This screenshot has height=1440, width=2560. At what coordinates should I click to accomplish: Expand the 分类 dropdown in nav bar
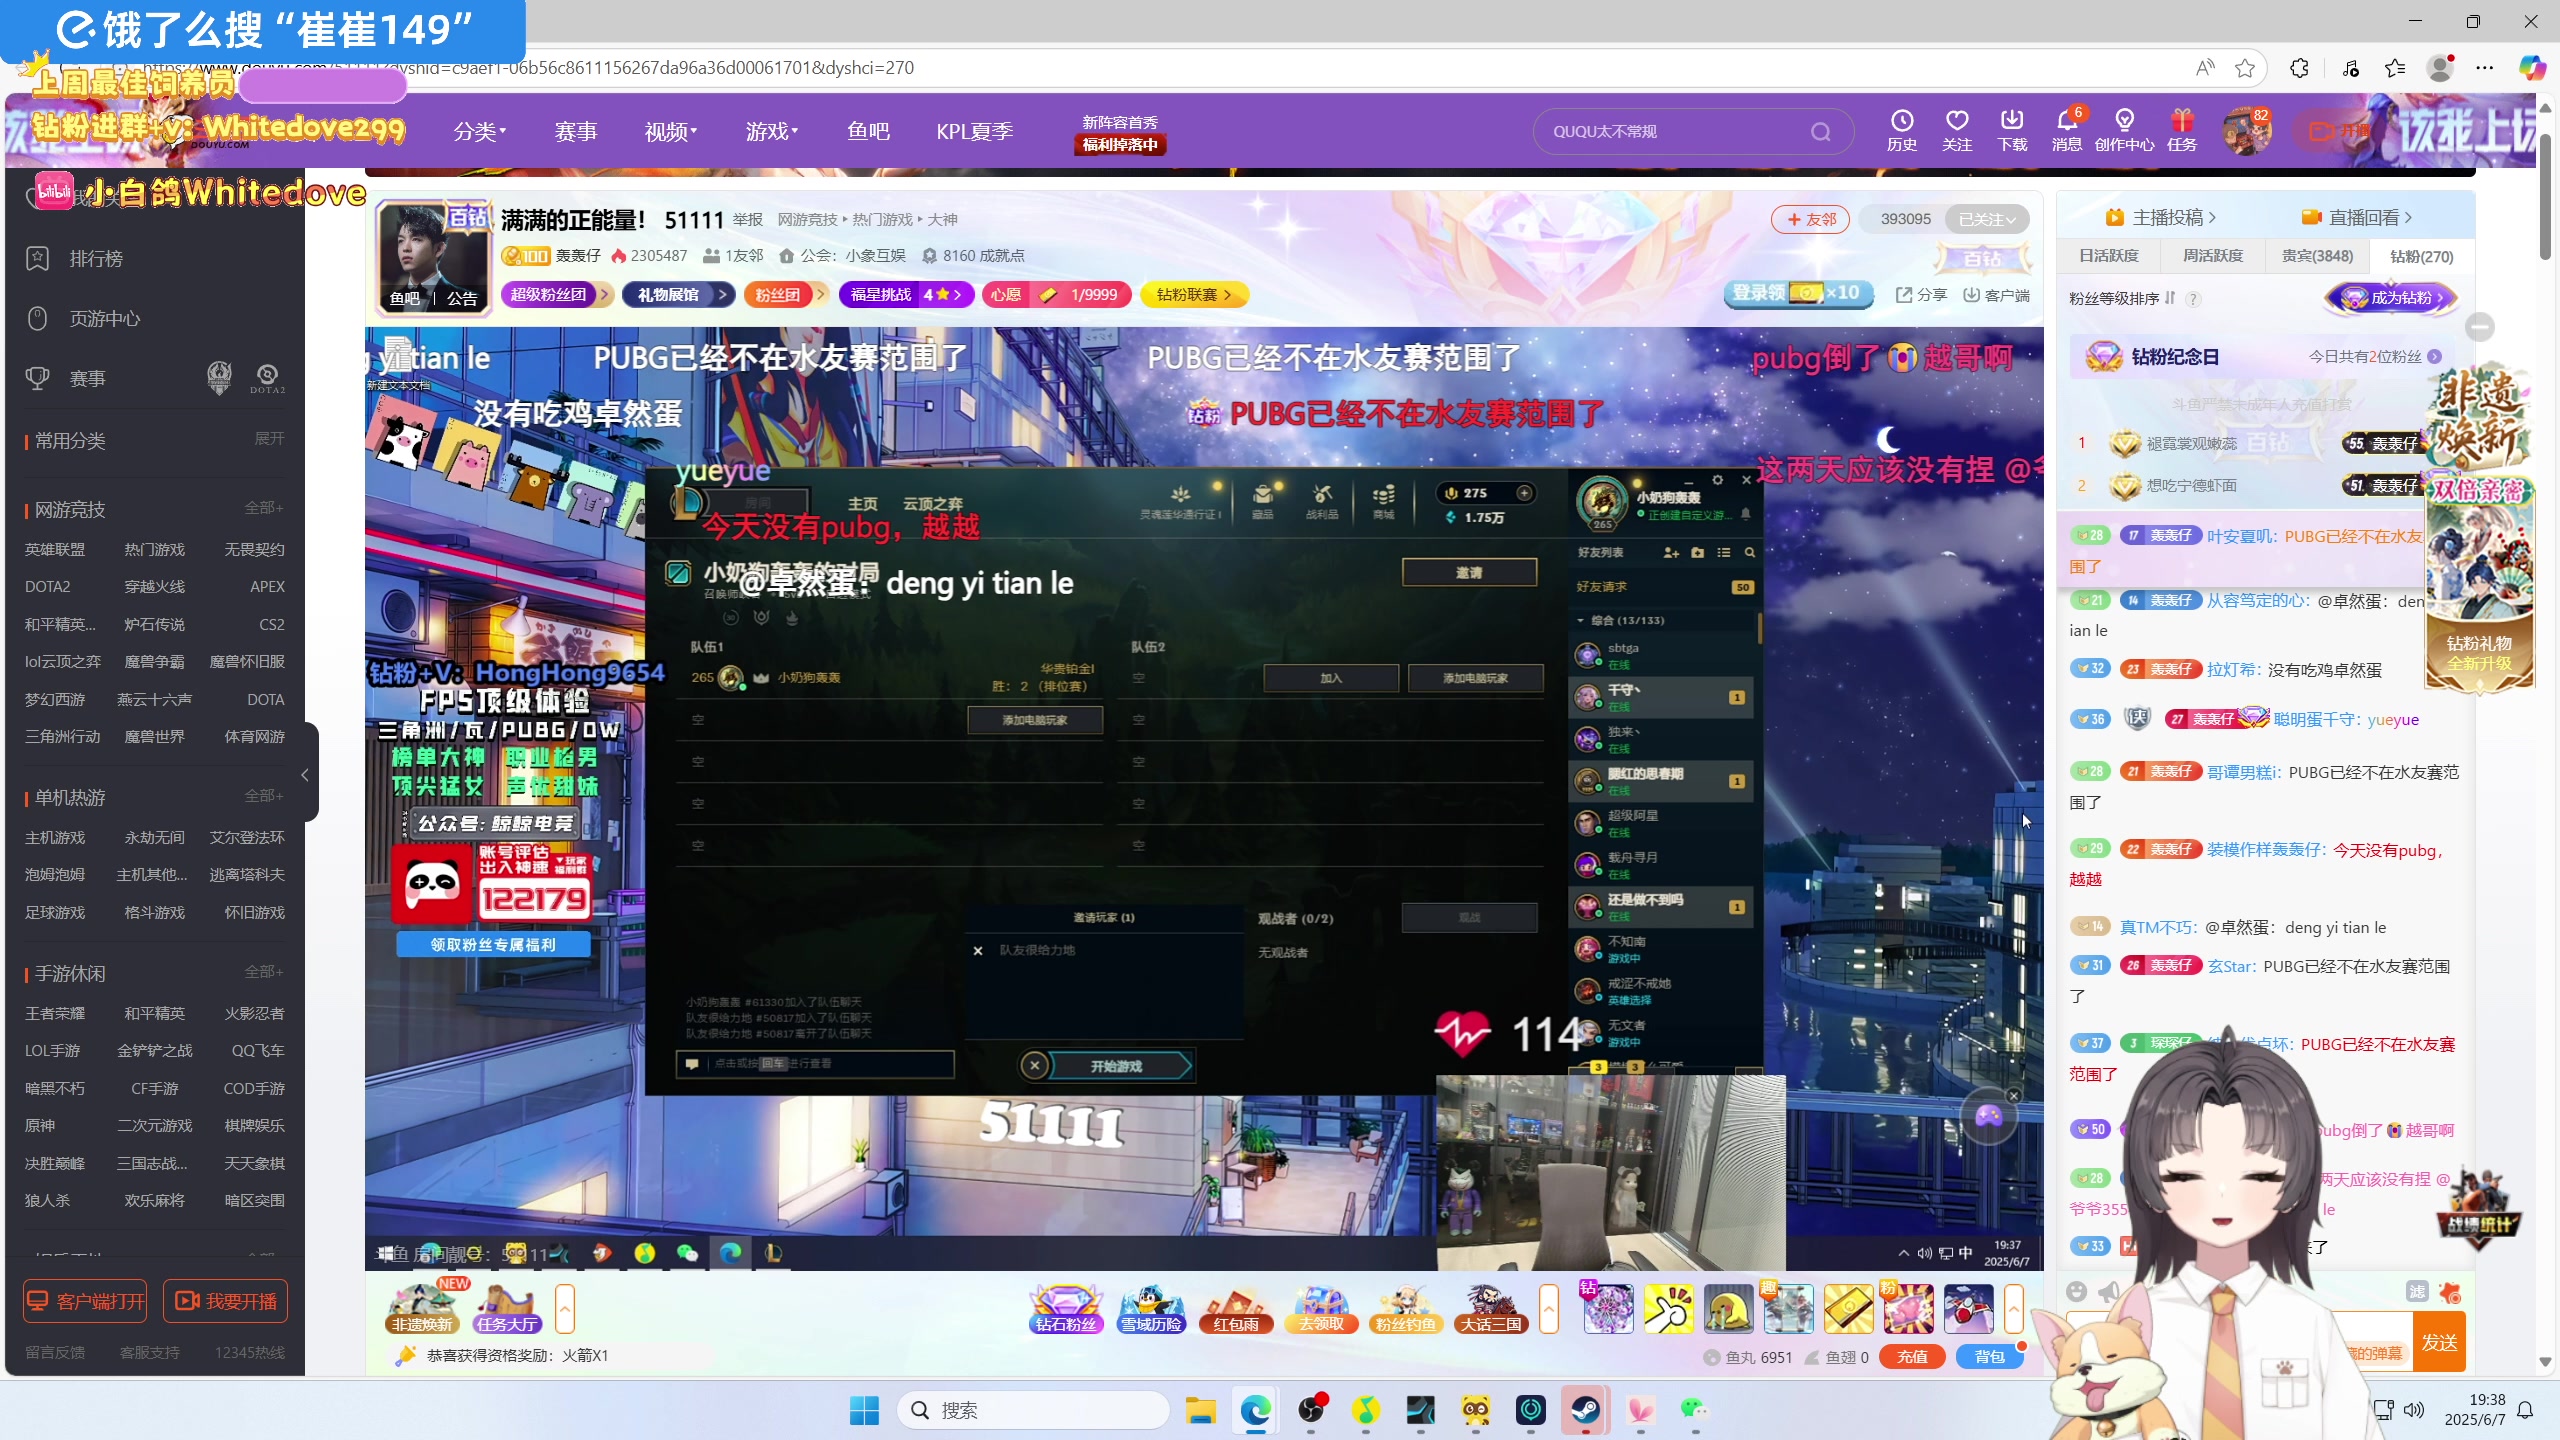(479, 131)
